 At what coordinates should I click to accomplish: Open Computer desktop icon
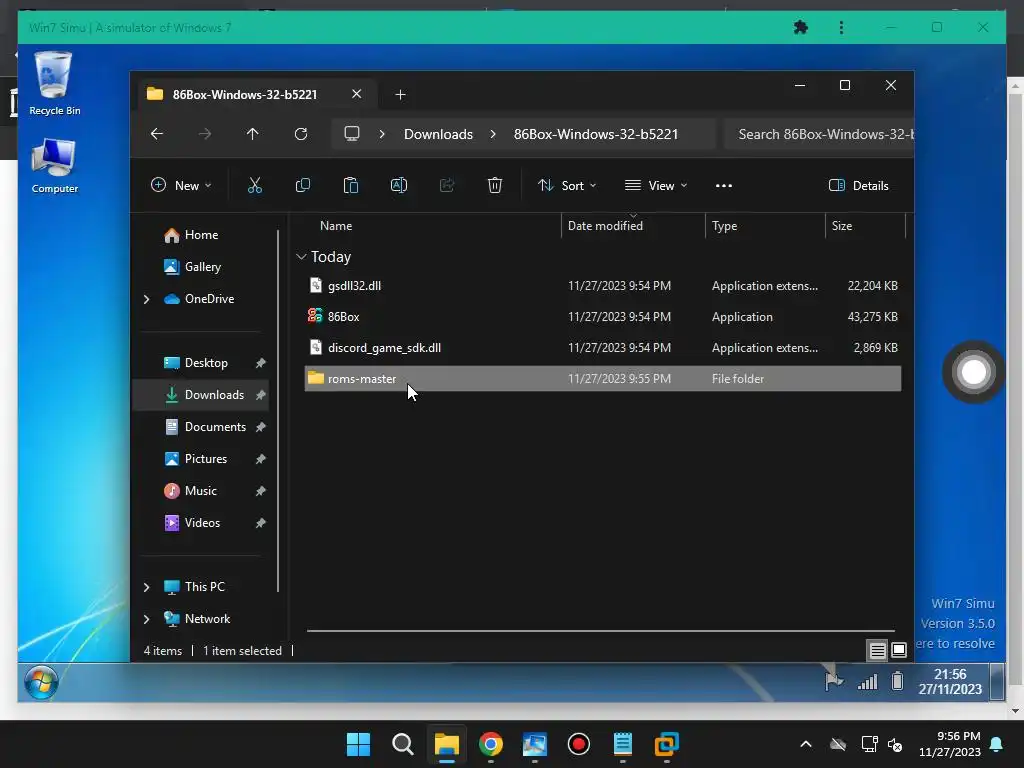(x=54, y=166)
